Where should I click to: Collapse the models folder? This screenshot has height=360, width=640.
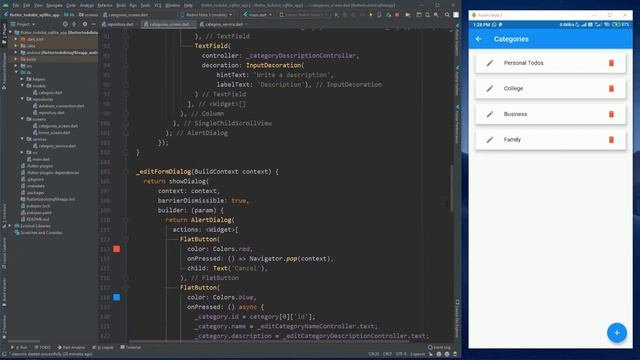point(22,86)
